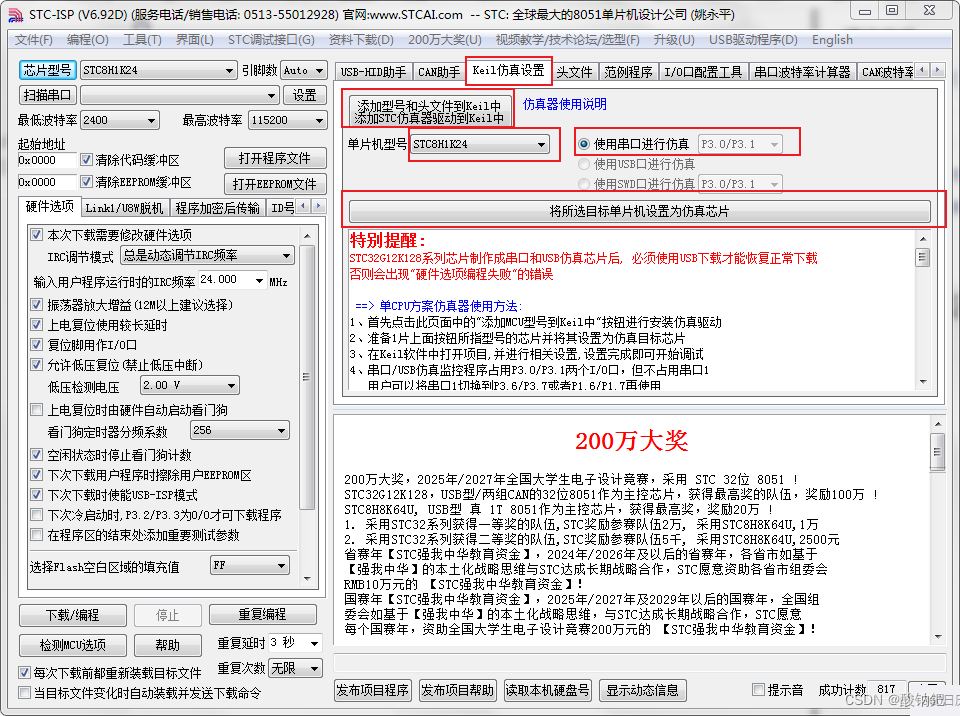Click the 设置 button next to the port list
Screen dimensions: 960x716
(304, 96)
